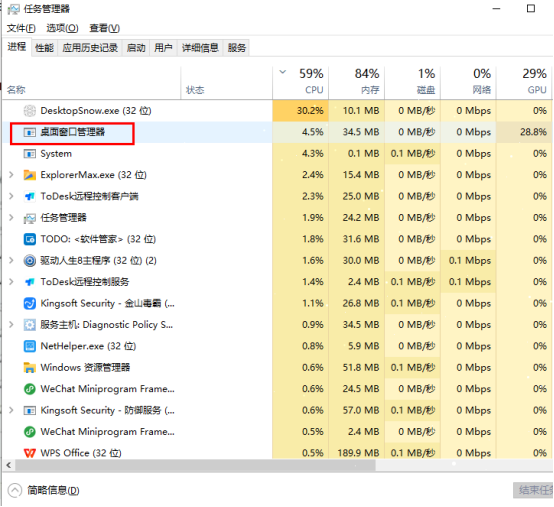Switch to the 用户 tab
The width and height of the screenshot is (554, 507).
[163, 48]
